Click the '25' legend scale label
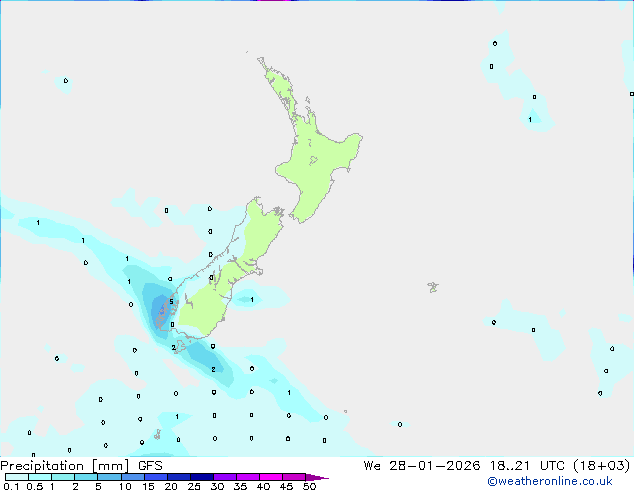Viewport: 634px width, 490px height. coord(194,486)
